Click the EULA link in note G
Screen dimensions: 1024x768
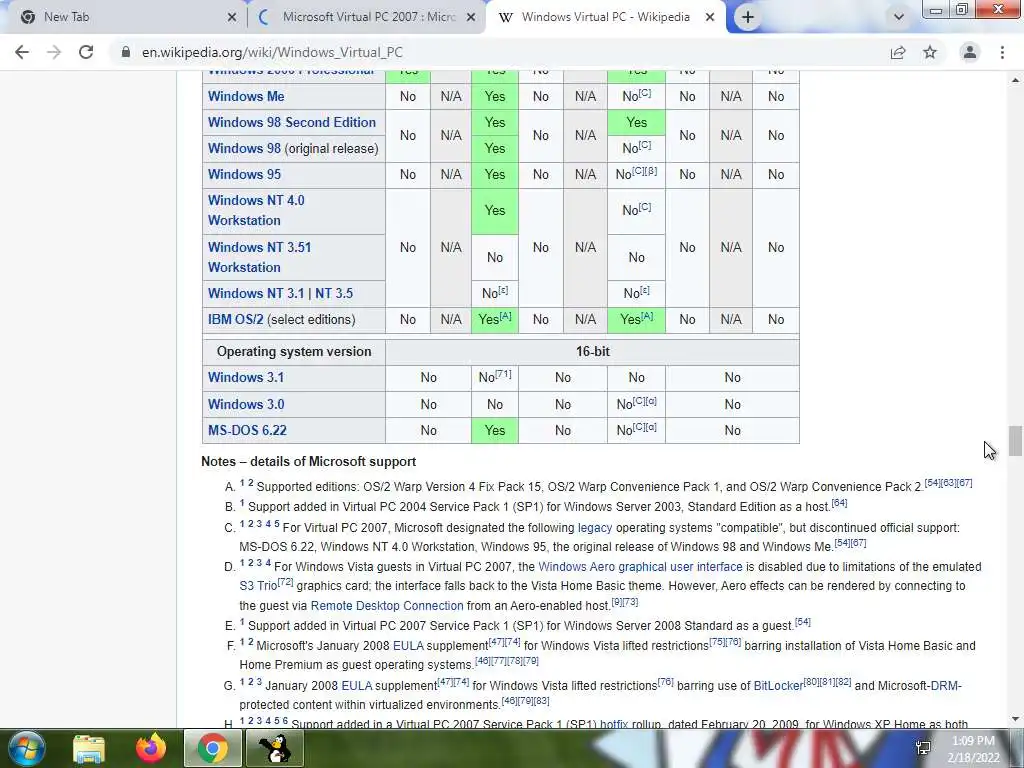click(357, 686)
